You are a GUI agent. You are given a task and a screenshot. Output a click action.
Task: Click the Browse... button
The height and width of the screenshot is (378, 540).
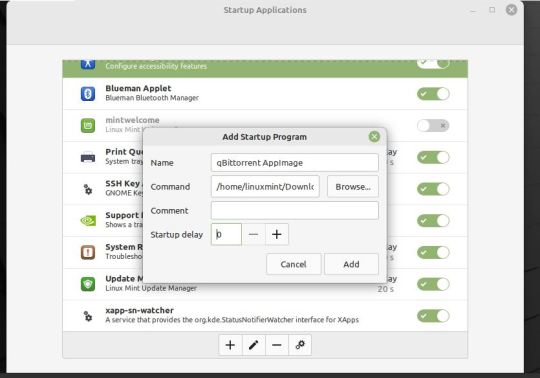pos(353,187)
